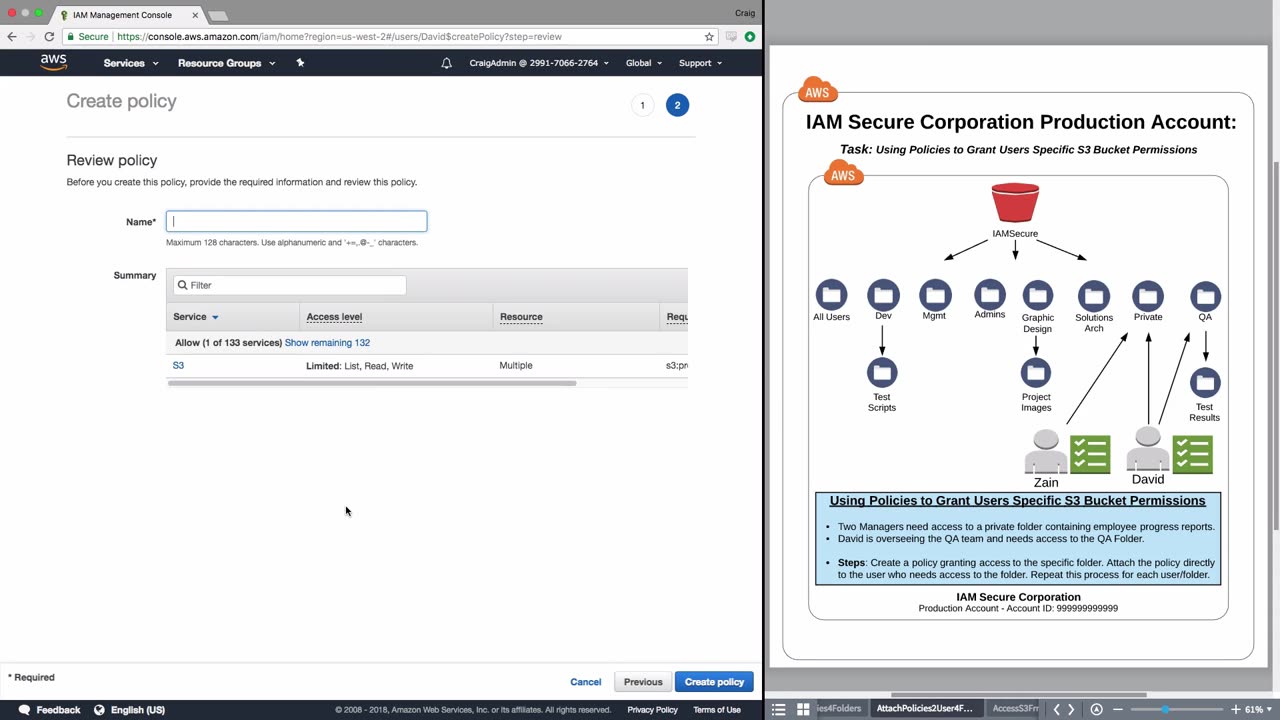The width and height of the screenshot is (1280, 720).
Task: Go to step 1 of Create policy
Action: tap(642, 105)
